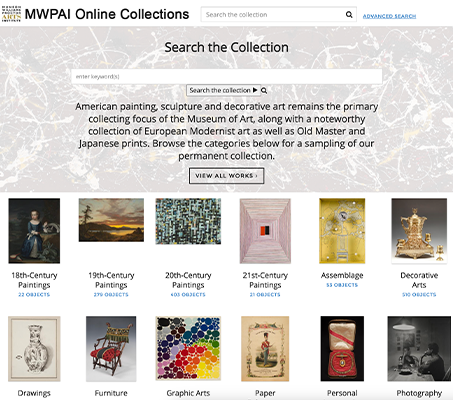Click the 279 Objects link
Viewport: 453px width, 400px height.
click(x=111, y=295)
